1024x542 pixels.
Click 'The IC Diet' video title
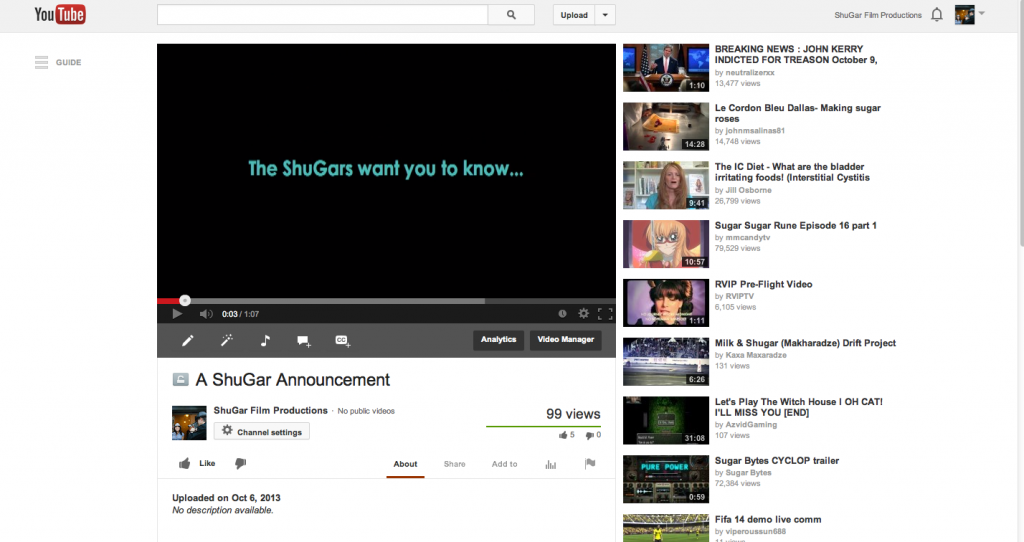pos(792,172)
